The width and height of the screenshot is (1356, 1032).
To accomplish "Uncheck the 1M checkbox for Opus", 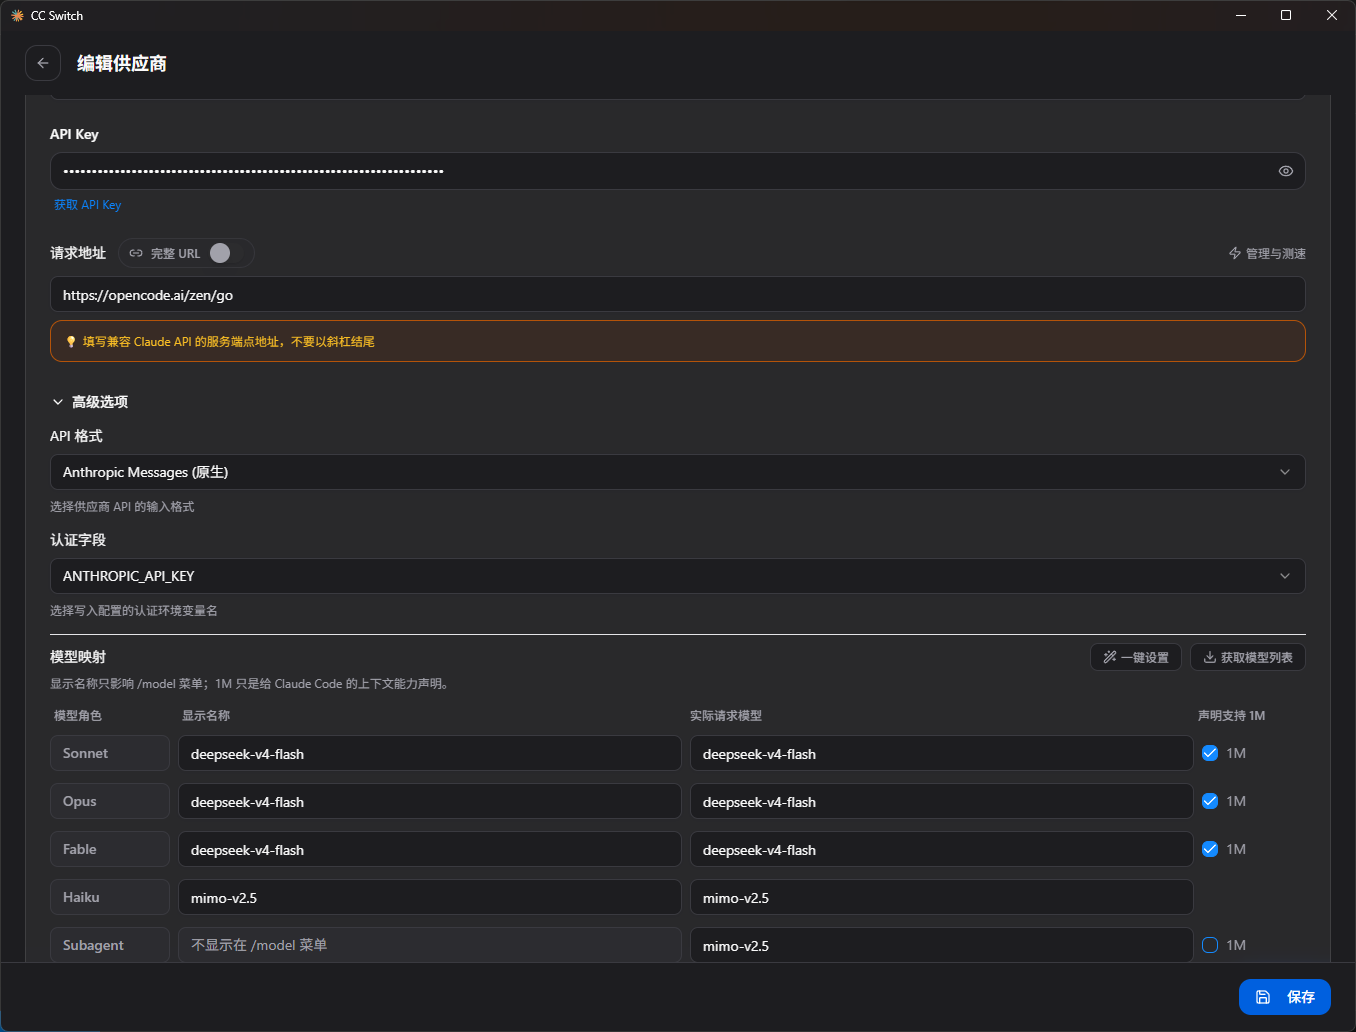I will [x=1210, y=801].
